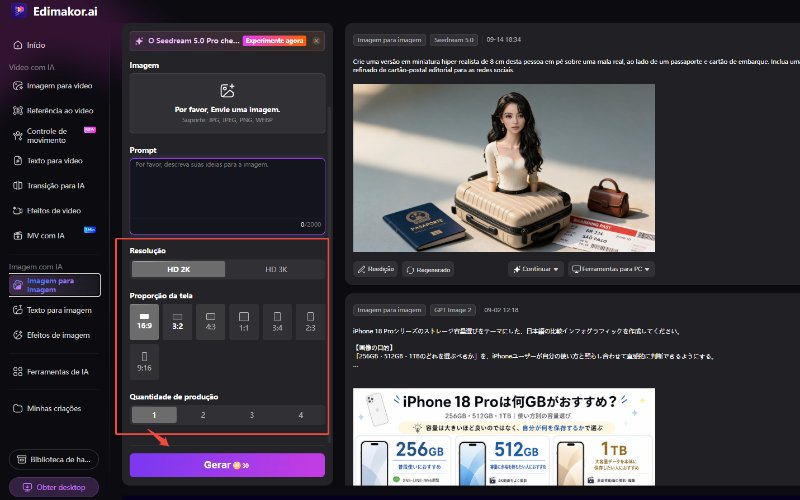
Task: Click the Gerar generate button
Action: point(227,465)
